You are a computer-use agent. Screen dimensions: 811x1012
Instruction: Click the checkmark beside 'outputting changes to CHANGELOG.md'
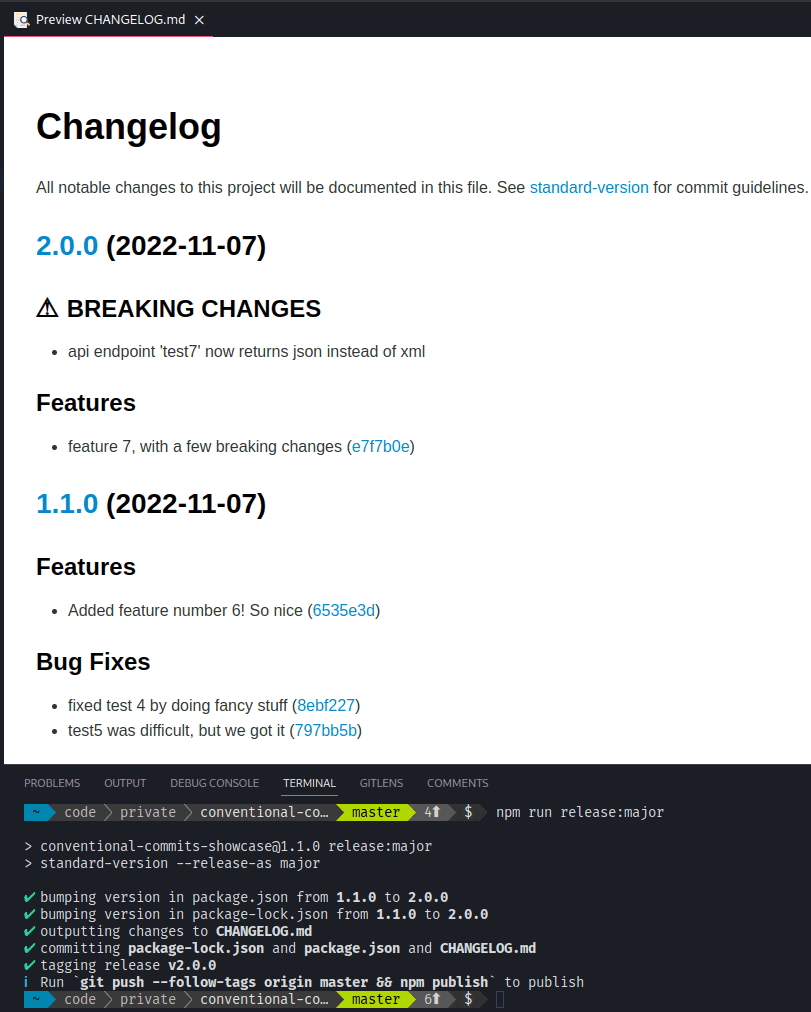pyautogui.click(x=28, y=930)
